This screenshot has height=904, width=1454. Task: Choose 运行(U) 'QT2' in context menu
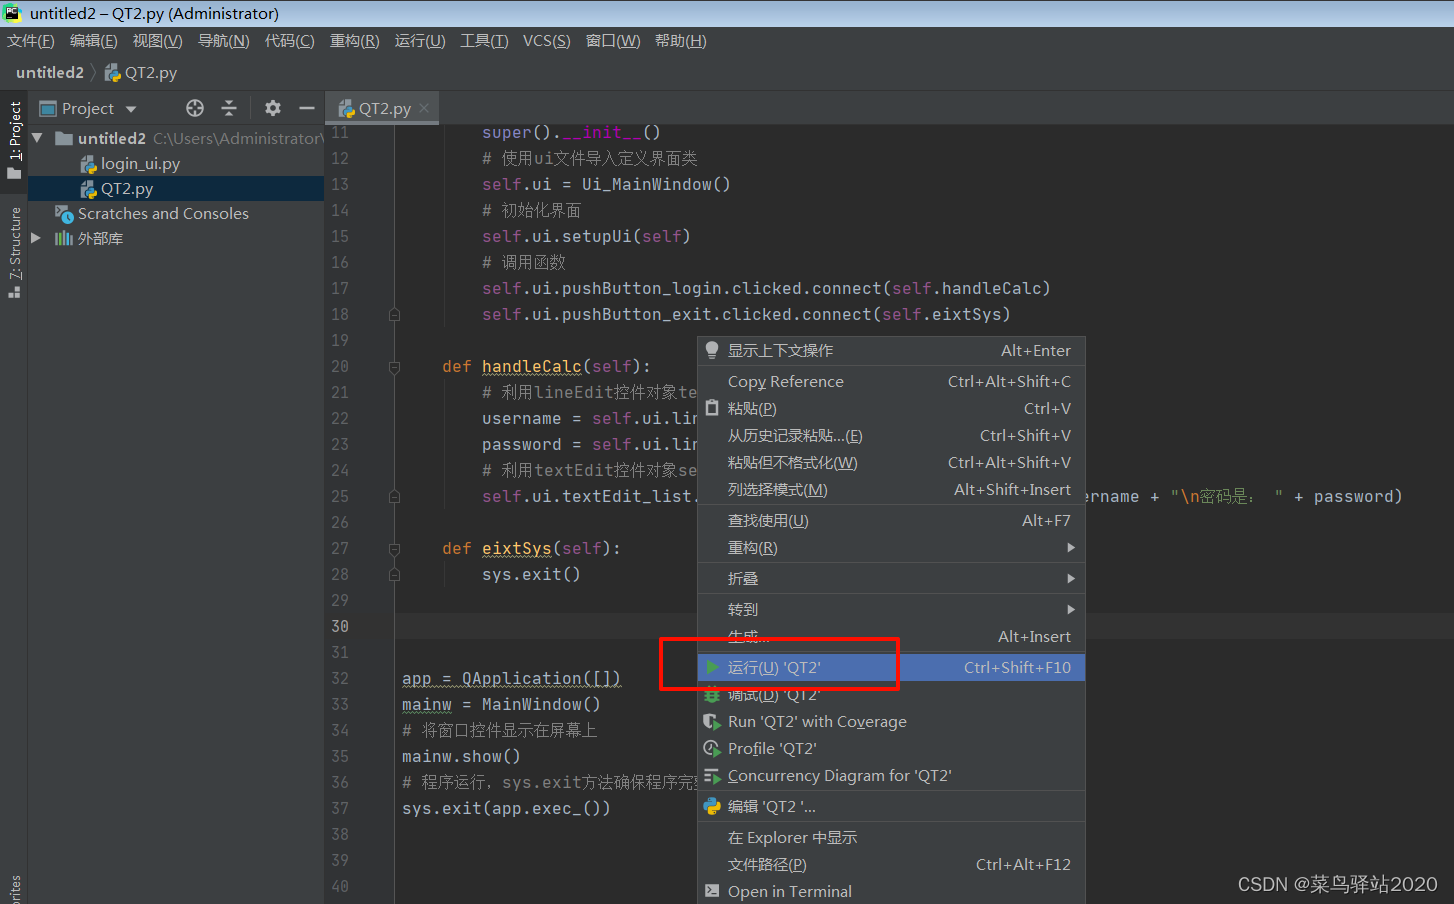pos(891,667)
